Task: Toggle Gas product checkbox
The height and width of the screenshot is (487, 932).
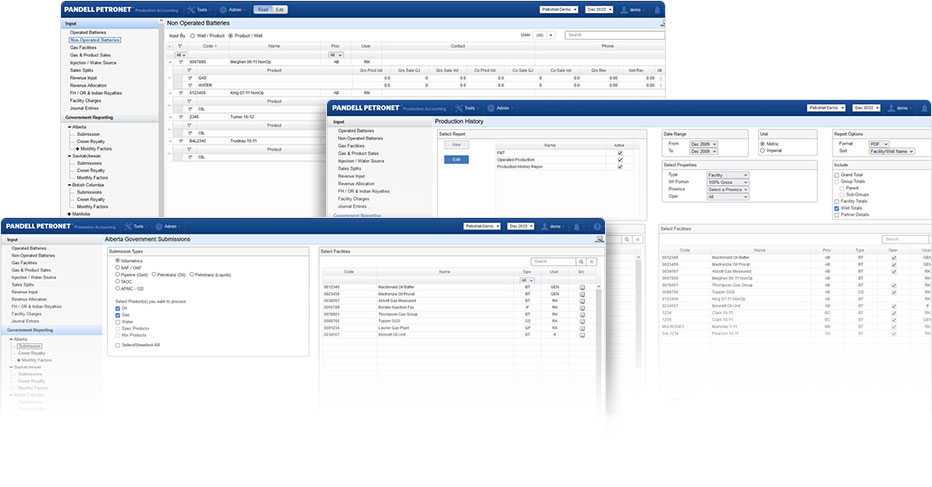Action: tap(118, 315)
